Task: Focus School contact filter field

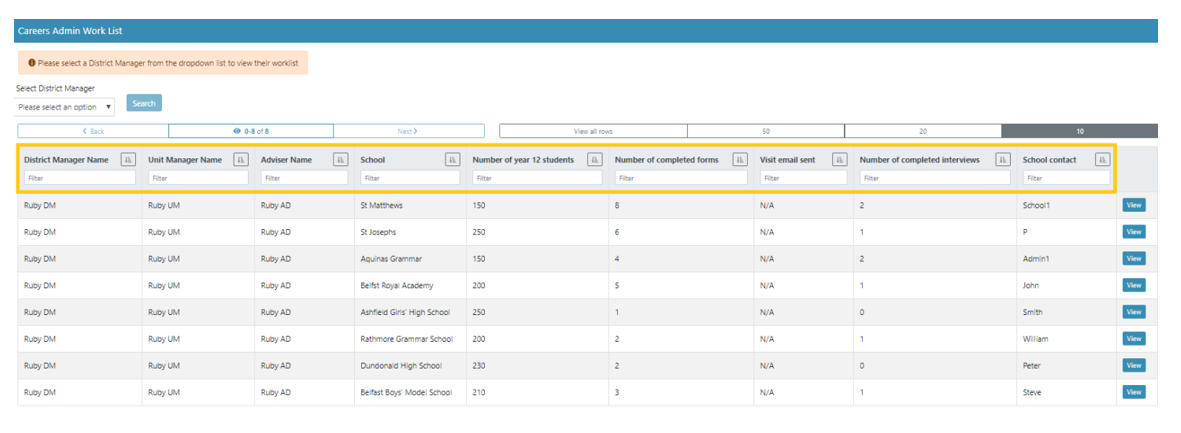Action: [1067, 178]
